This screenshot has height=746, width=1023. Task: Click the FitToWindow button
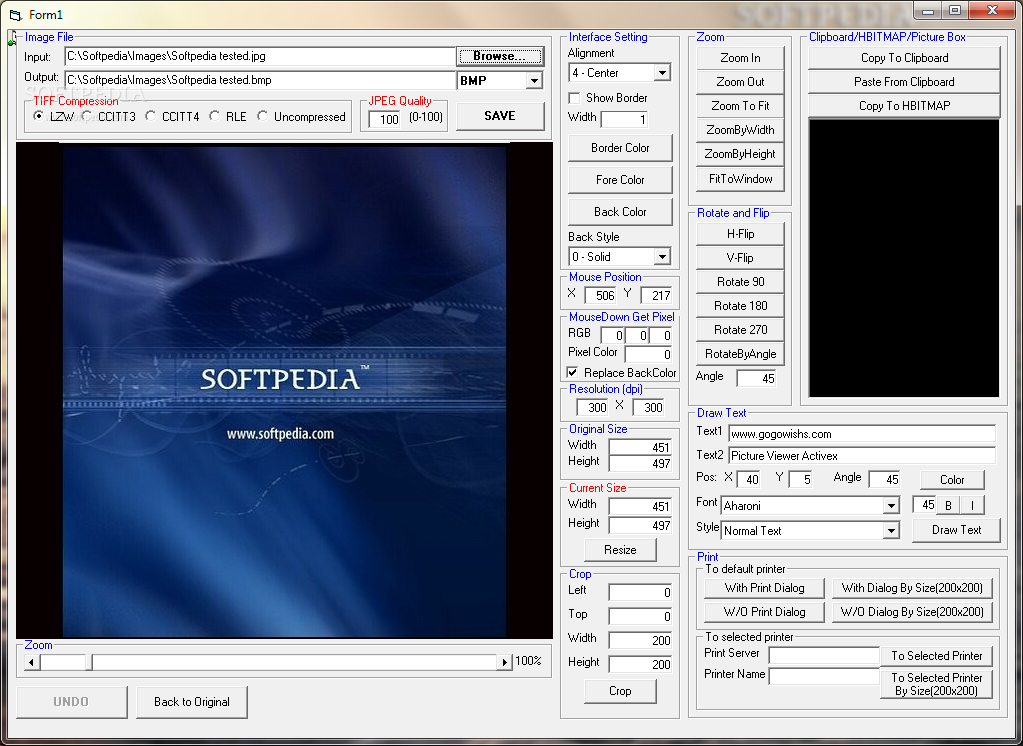(740, 179)
